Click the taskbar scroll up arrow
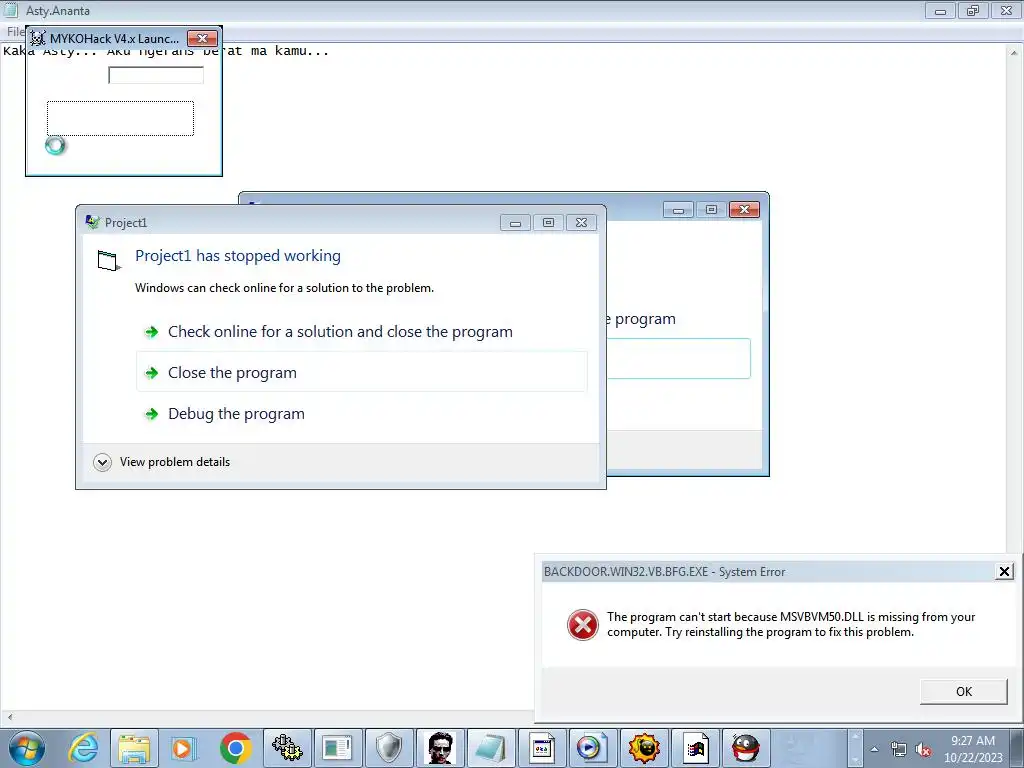Screen dimensions: 1024x768 tap(855, 737)
